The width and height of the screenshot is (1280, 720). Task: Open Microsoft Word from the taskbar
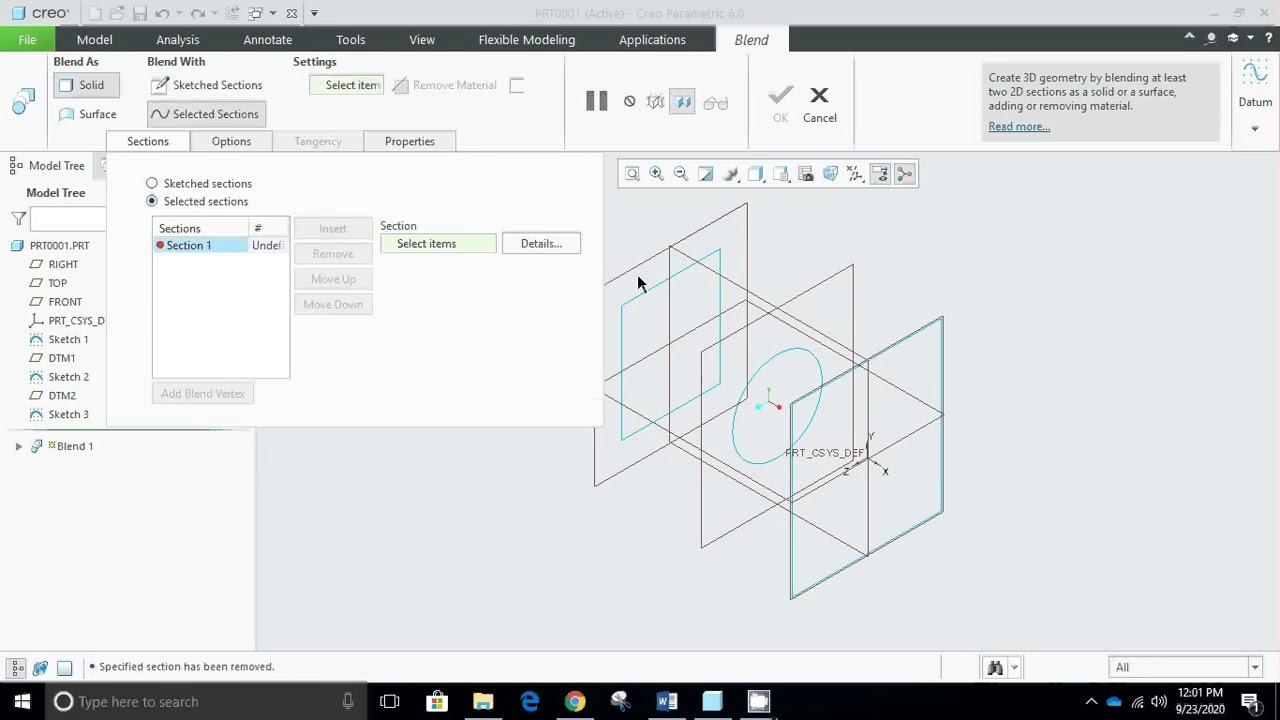667,701
